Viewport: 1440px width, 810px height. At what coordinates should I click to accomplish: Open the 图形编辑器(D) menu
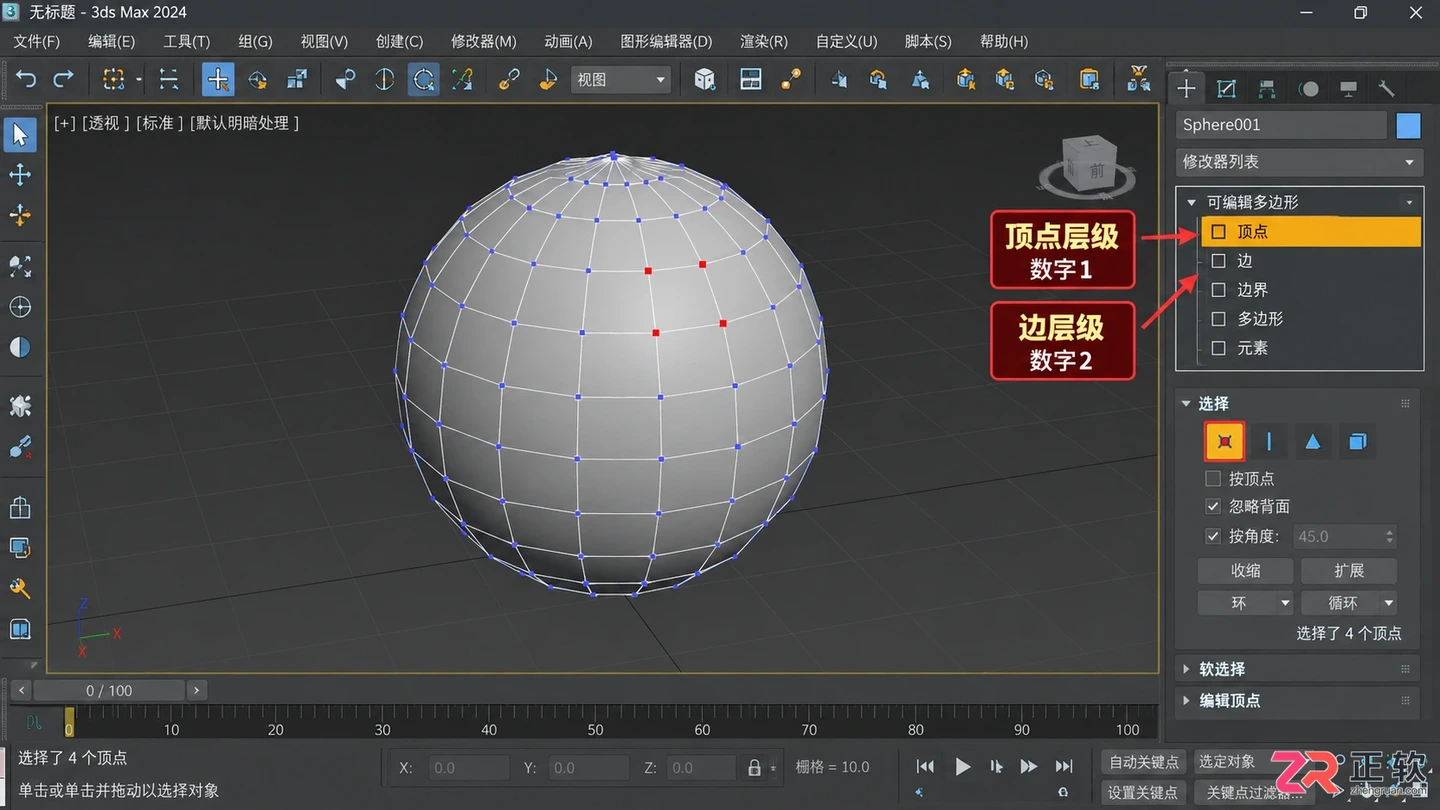point(666,41)
